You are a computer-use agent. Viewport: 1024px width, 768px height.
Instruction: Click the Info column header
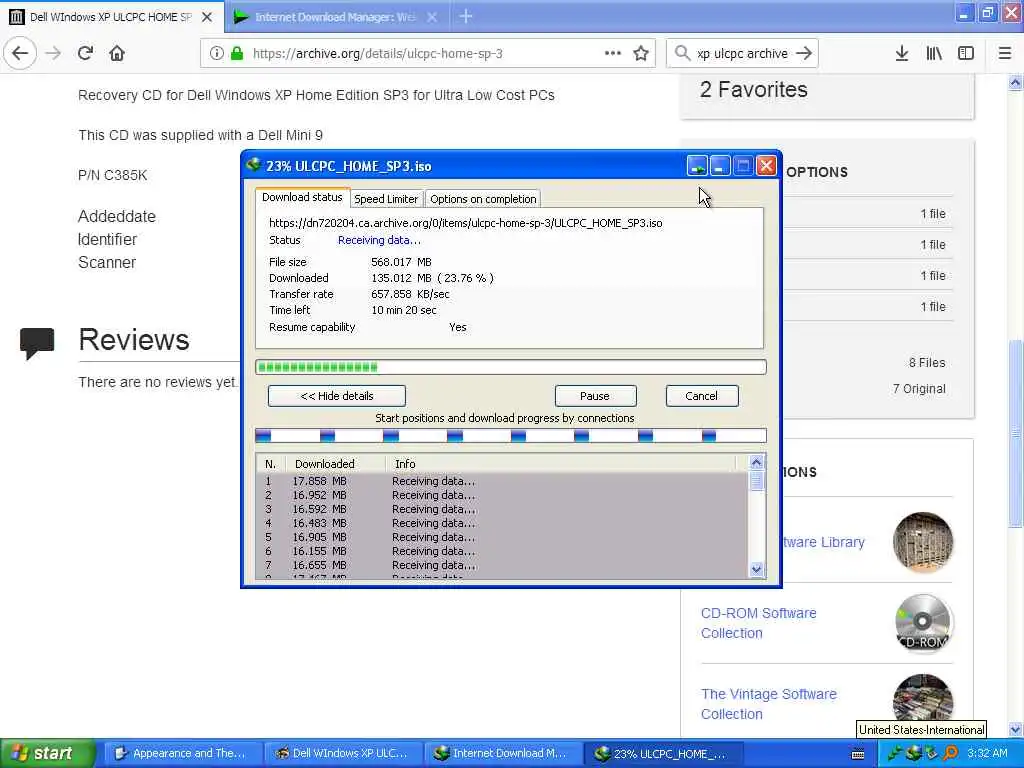click(562, 464)
